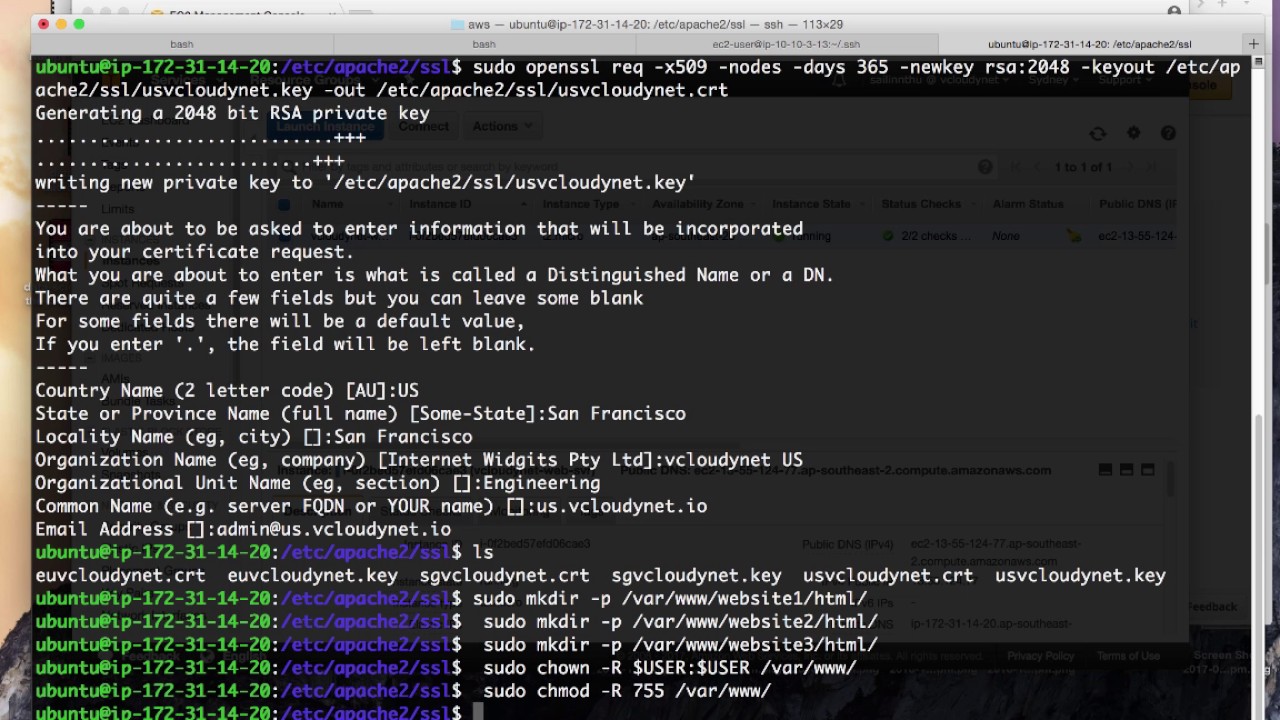Sort by Instance State column header
The width and height of the screenshot is (1280, 720).
click(811, 204)
